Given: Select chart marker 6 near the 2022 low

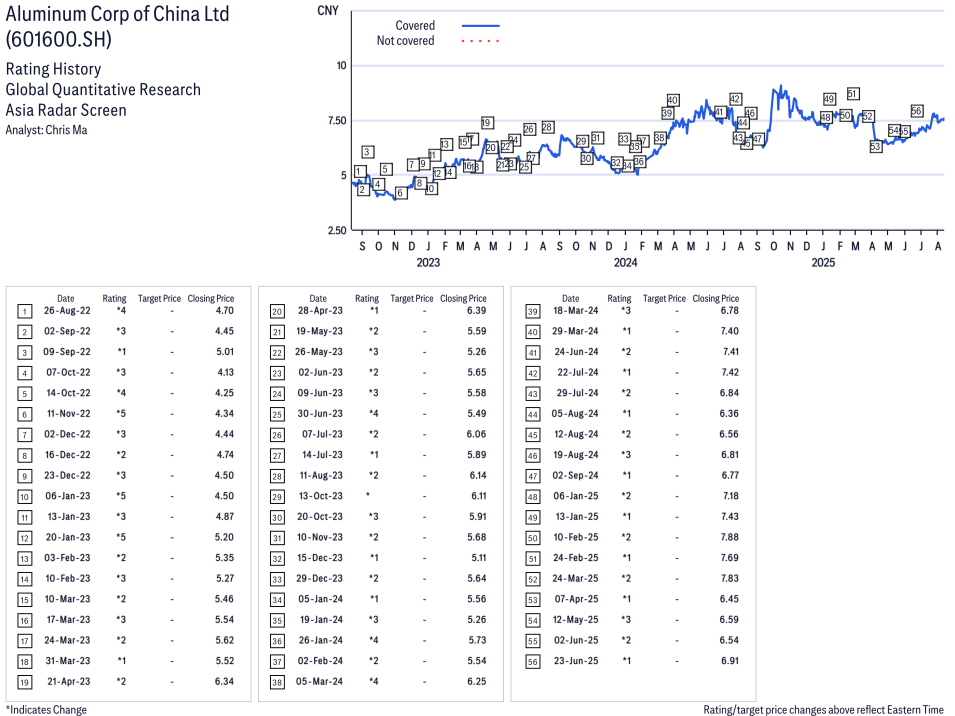Looking at the screenshot, I should (400, 193).
